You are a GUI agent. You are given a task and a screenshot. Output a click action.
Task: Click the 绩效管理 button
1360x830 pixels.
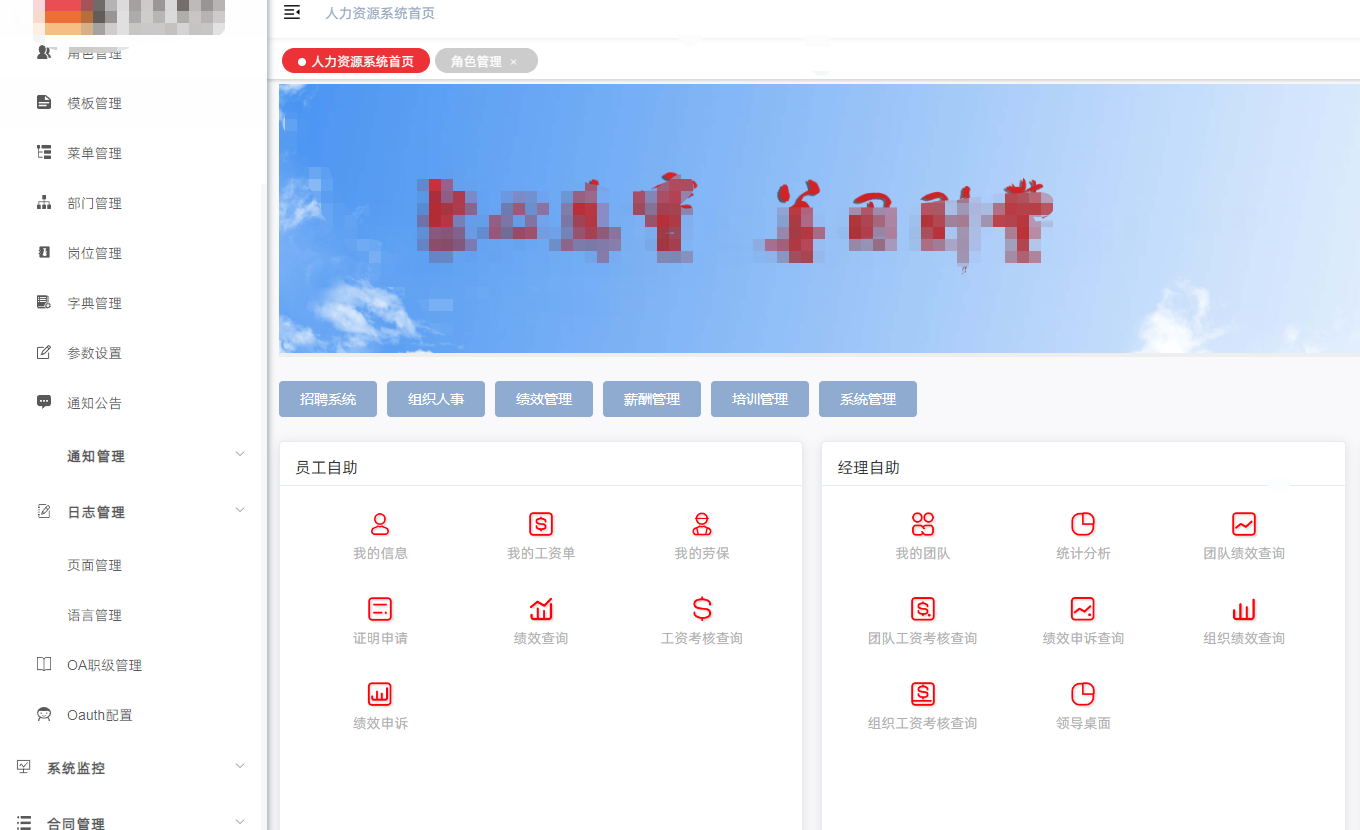point(544,399)
